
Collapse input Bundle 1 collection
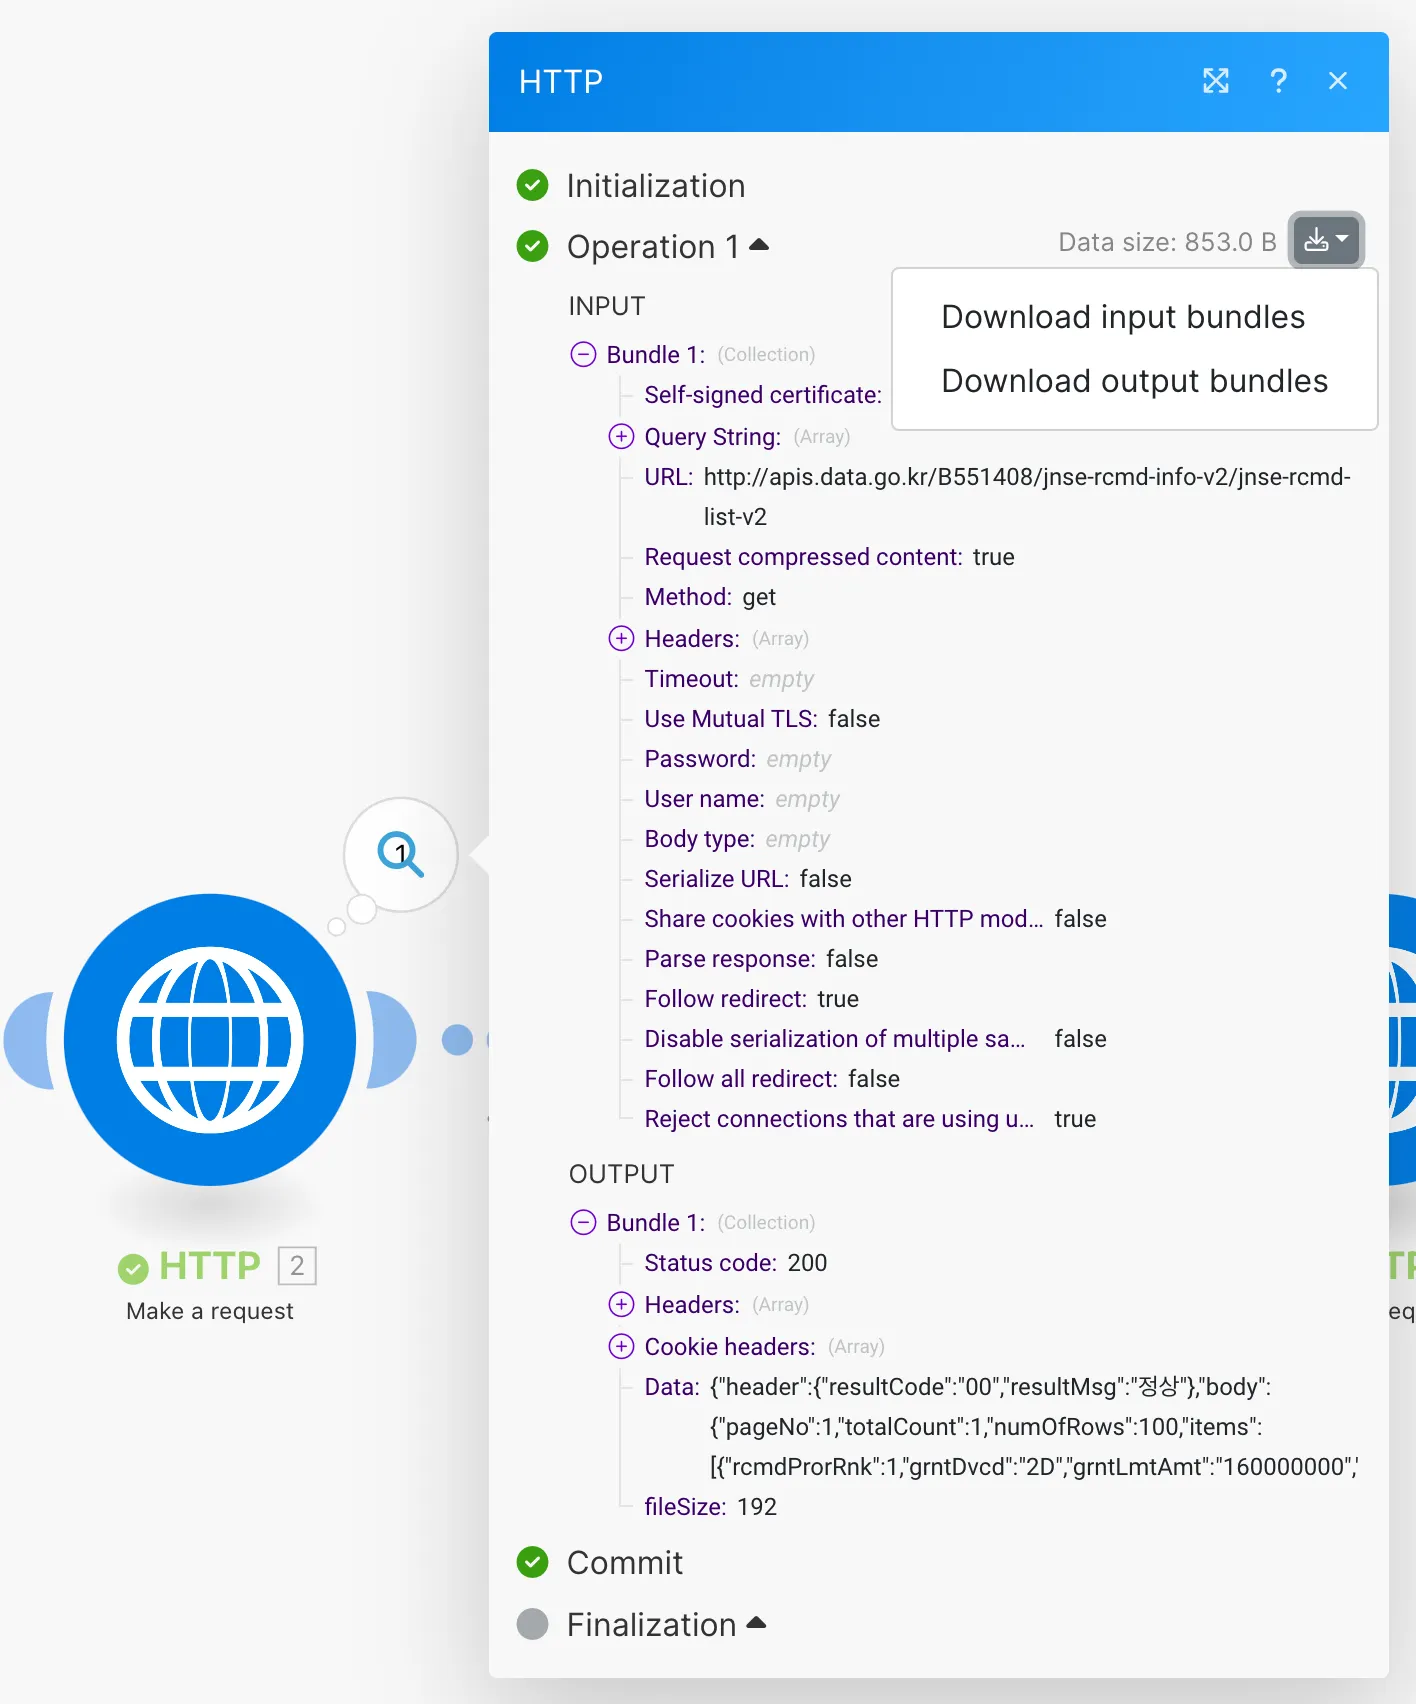pos(583,354)
